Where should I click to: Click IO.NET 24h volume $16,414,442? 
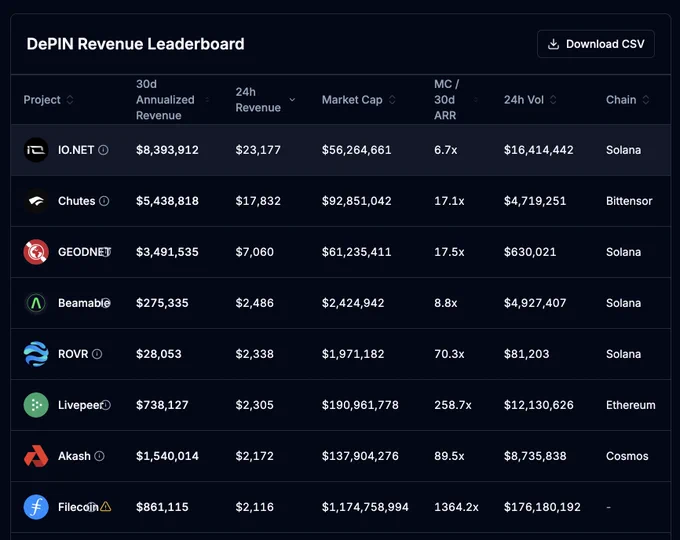539,150
